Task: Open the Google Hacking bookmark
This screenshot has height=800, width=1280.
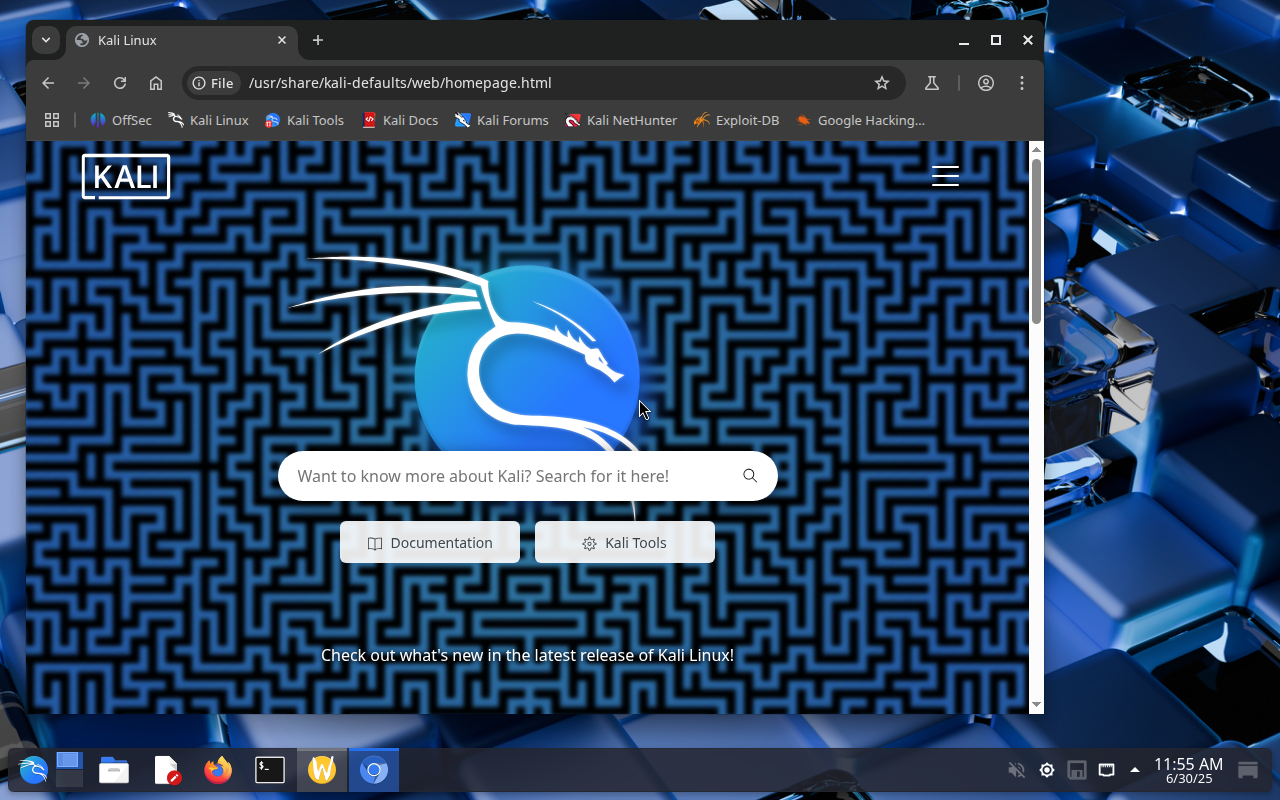Action: coord(860,120)
